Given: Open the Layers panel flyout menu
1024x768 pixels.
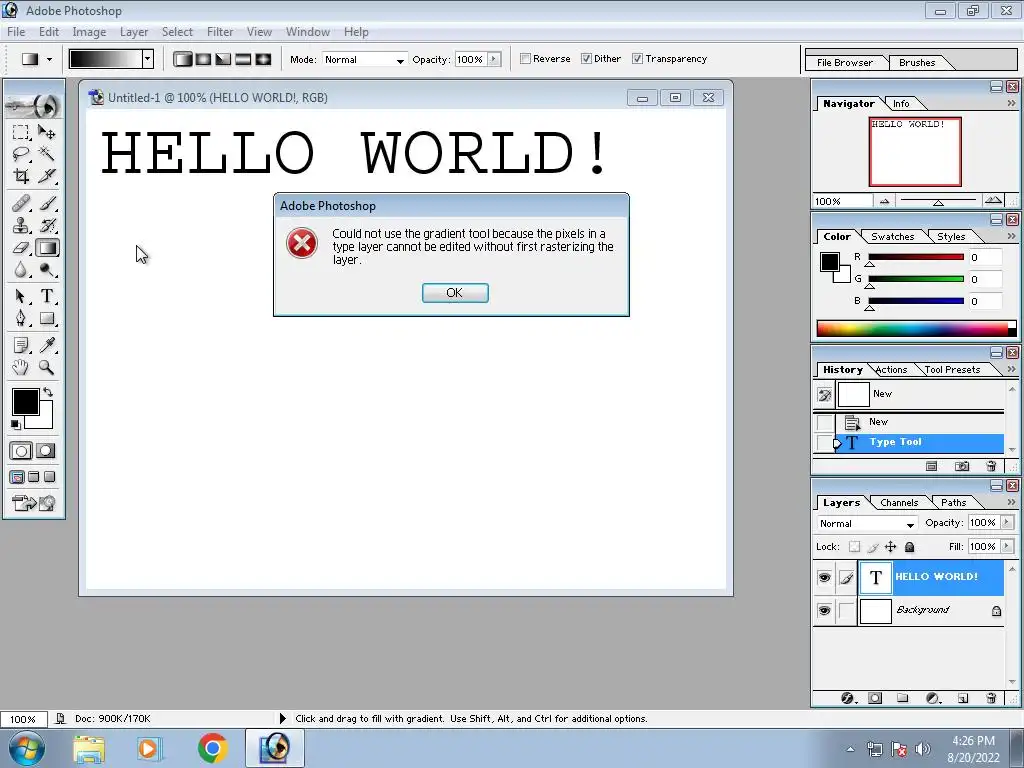Looking at the screenshot, I should pos(1011,502).
